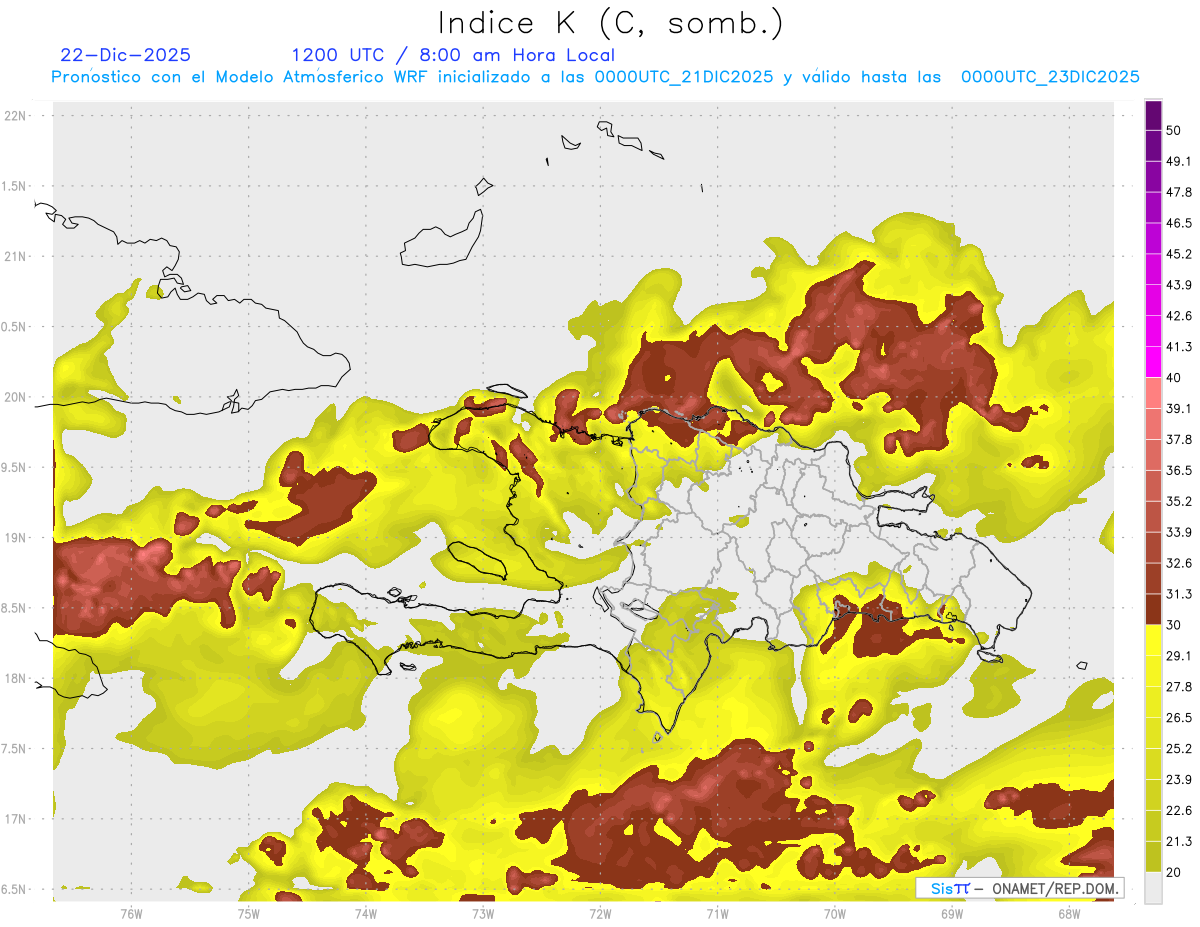Click the '20' colorbar value
Image resolution: width=1200 pixels, height=927 pixels.
pyautogui.click(x=1174, y=872)
